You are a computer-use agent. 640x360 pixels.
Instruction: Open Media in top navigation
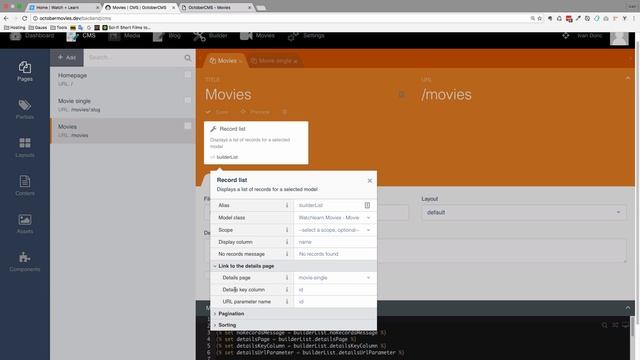pos(124,36)
